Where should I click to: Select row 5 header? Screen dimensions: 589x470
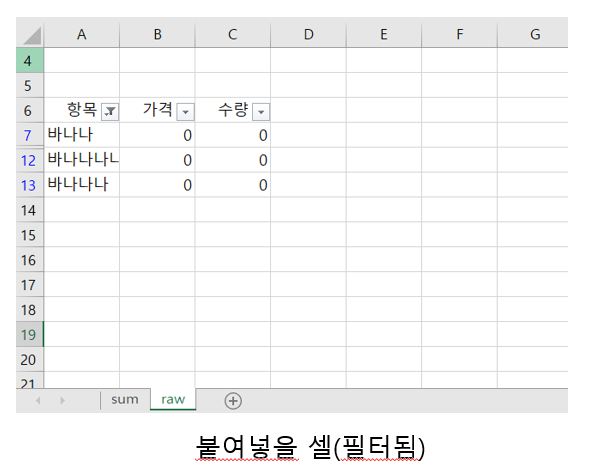click(x=29, y=86)
